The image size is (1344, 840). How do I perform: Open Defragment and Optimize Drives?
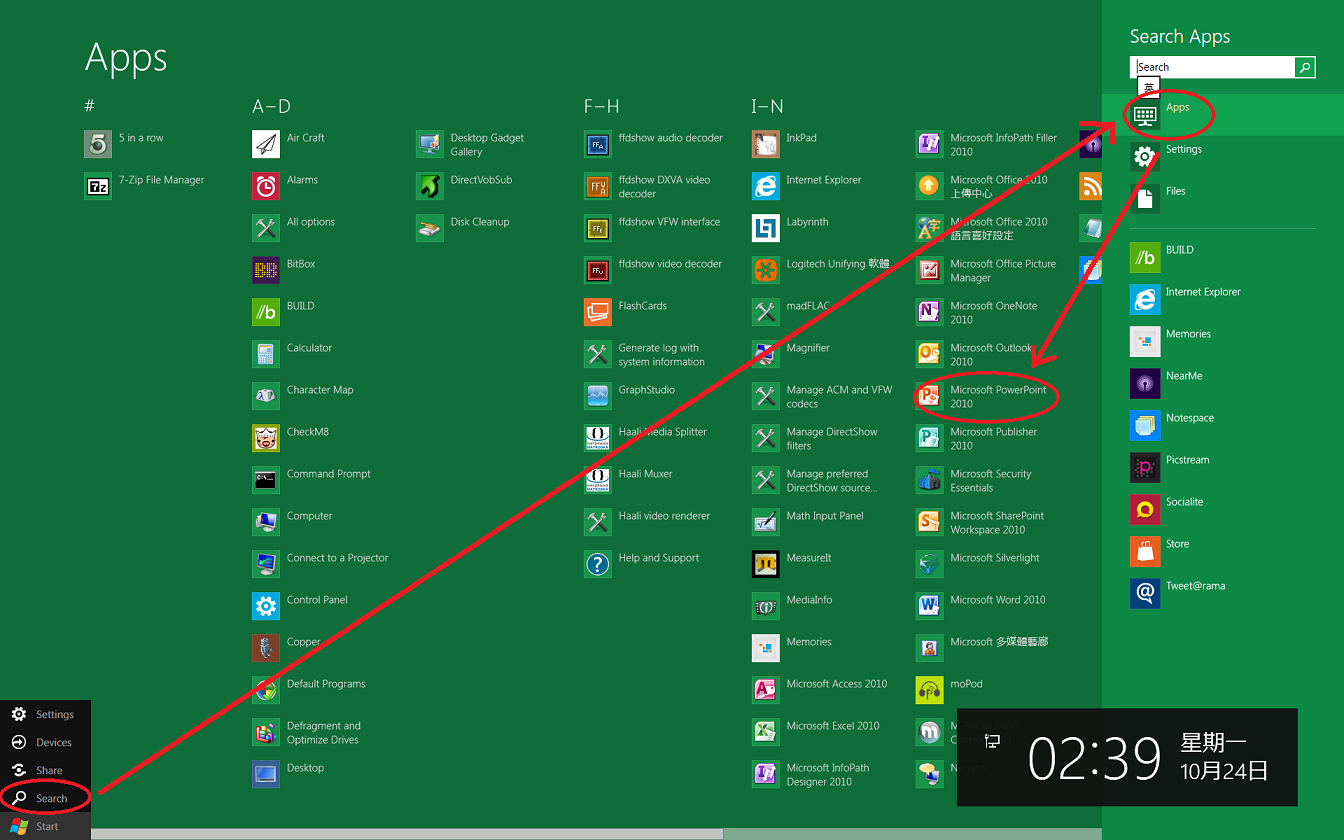coord(306,732)
